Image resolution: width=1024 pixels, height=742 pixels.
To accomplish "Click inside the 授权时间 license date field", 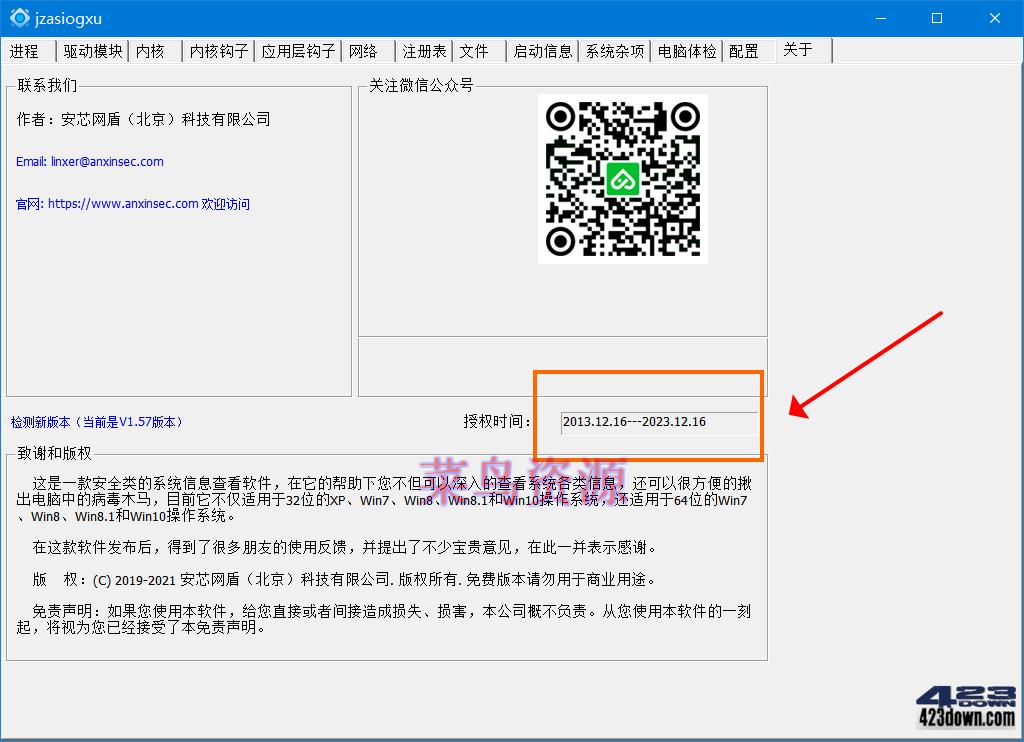I will [648, 421].
